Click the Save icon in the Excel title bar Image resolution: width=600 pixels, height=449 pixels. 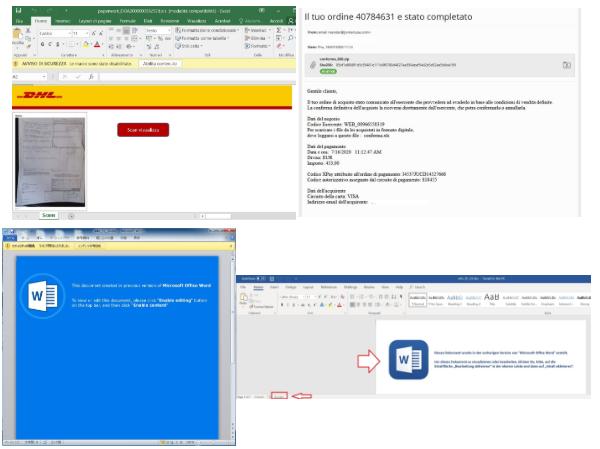[18, 11]
